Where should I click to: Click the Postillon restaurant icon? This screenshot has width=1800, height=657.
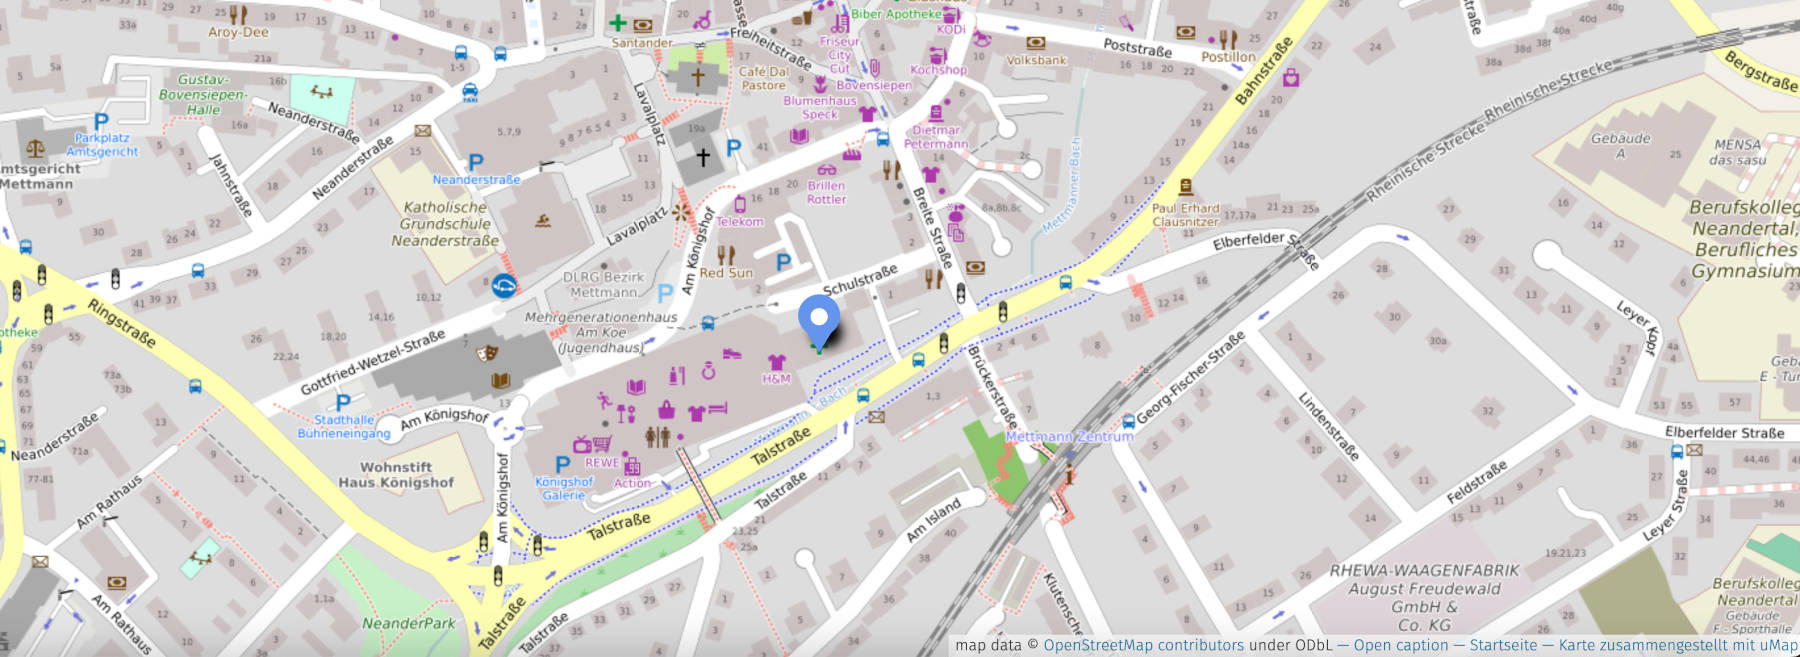pyautogui.click(x=1228, y=39)
